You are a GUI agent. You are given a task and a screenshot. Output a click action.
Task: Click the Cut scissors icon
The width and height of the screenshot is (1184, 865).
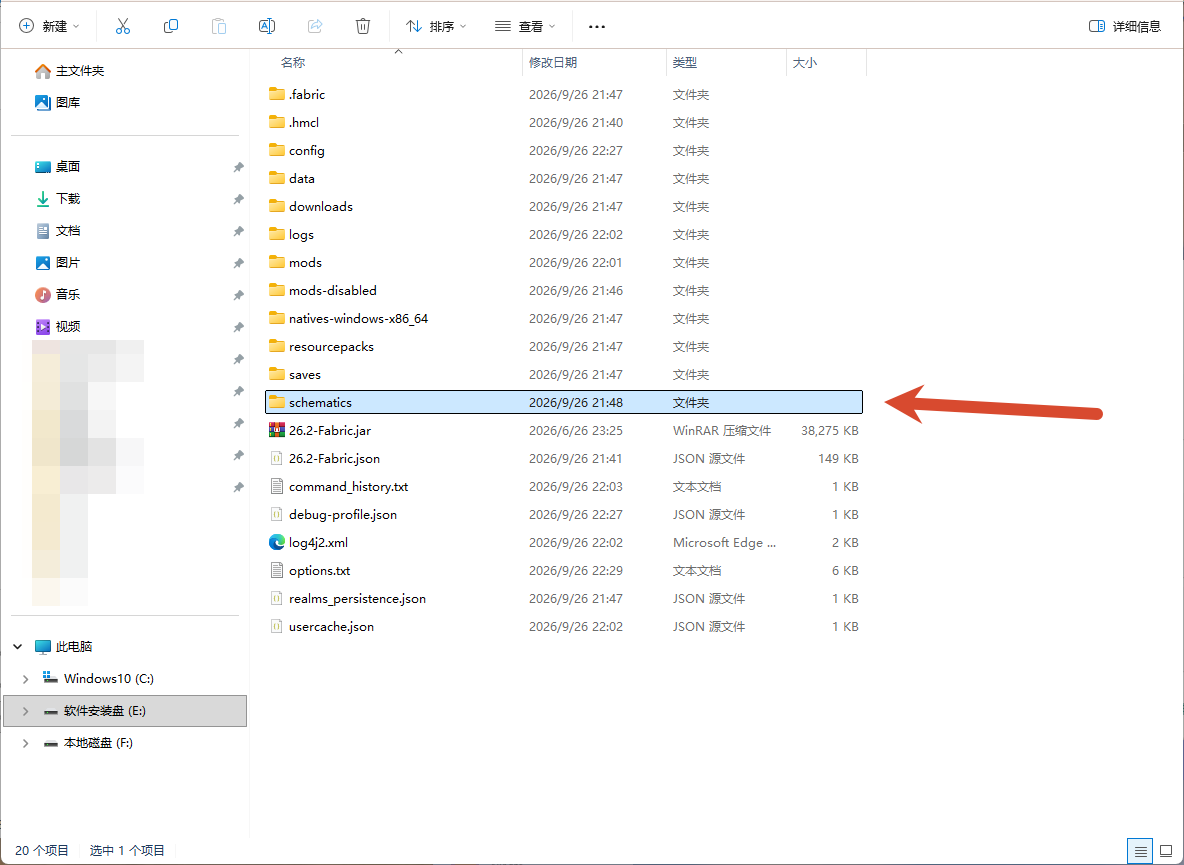pos(122,26)
